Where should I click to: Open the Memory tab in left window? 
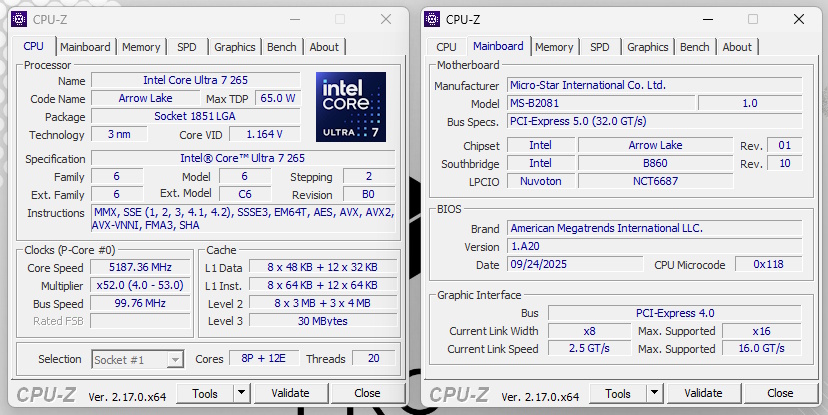(141, 47)
